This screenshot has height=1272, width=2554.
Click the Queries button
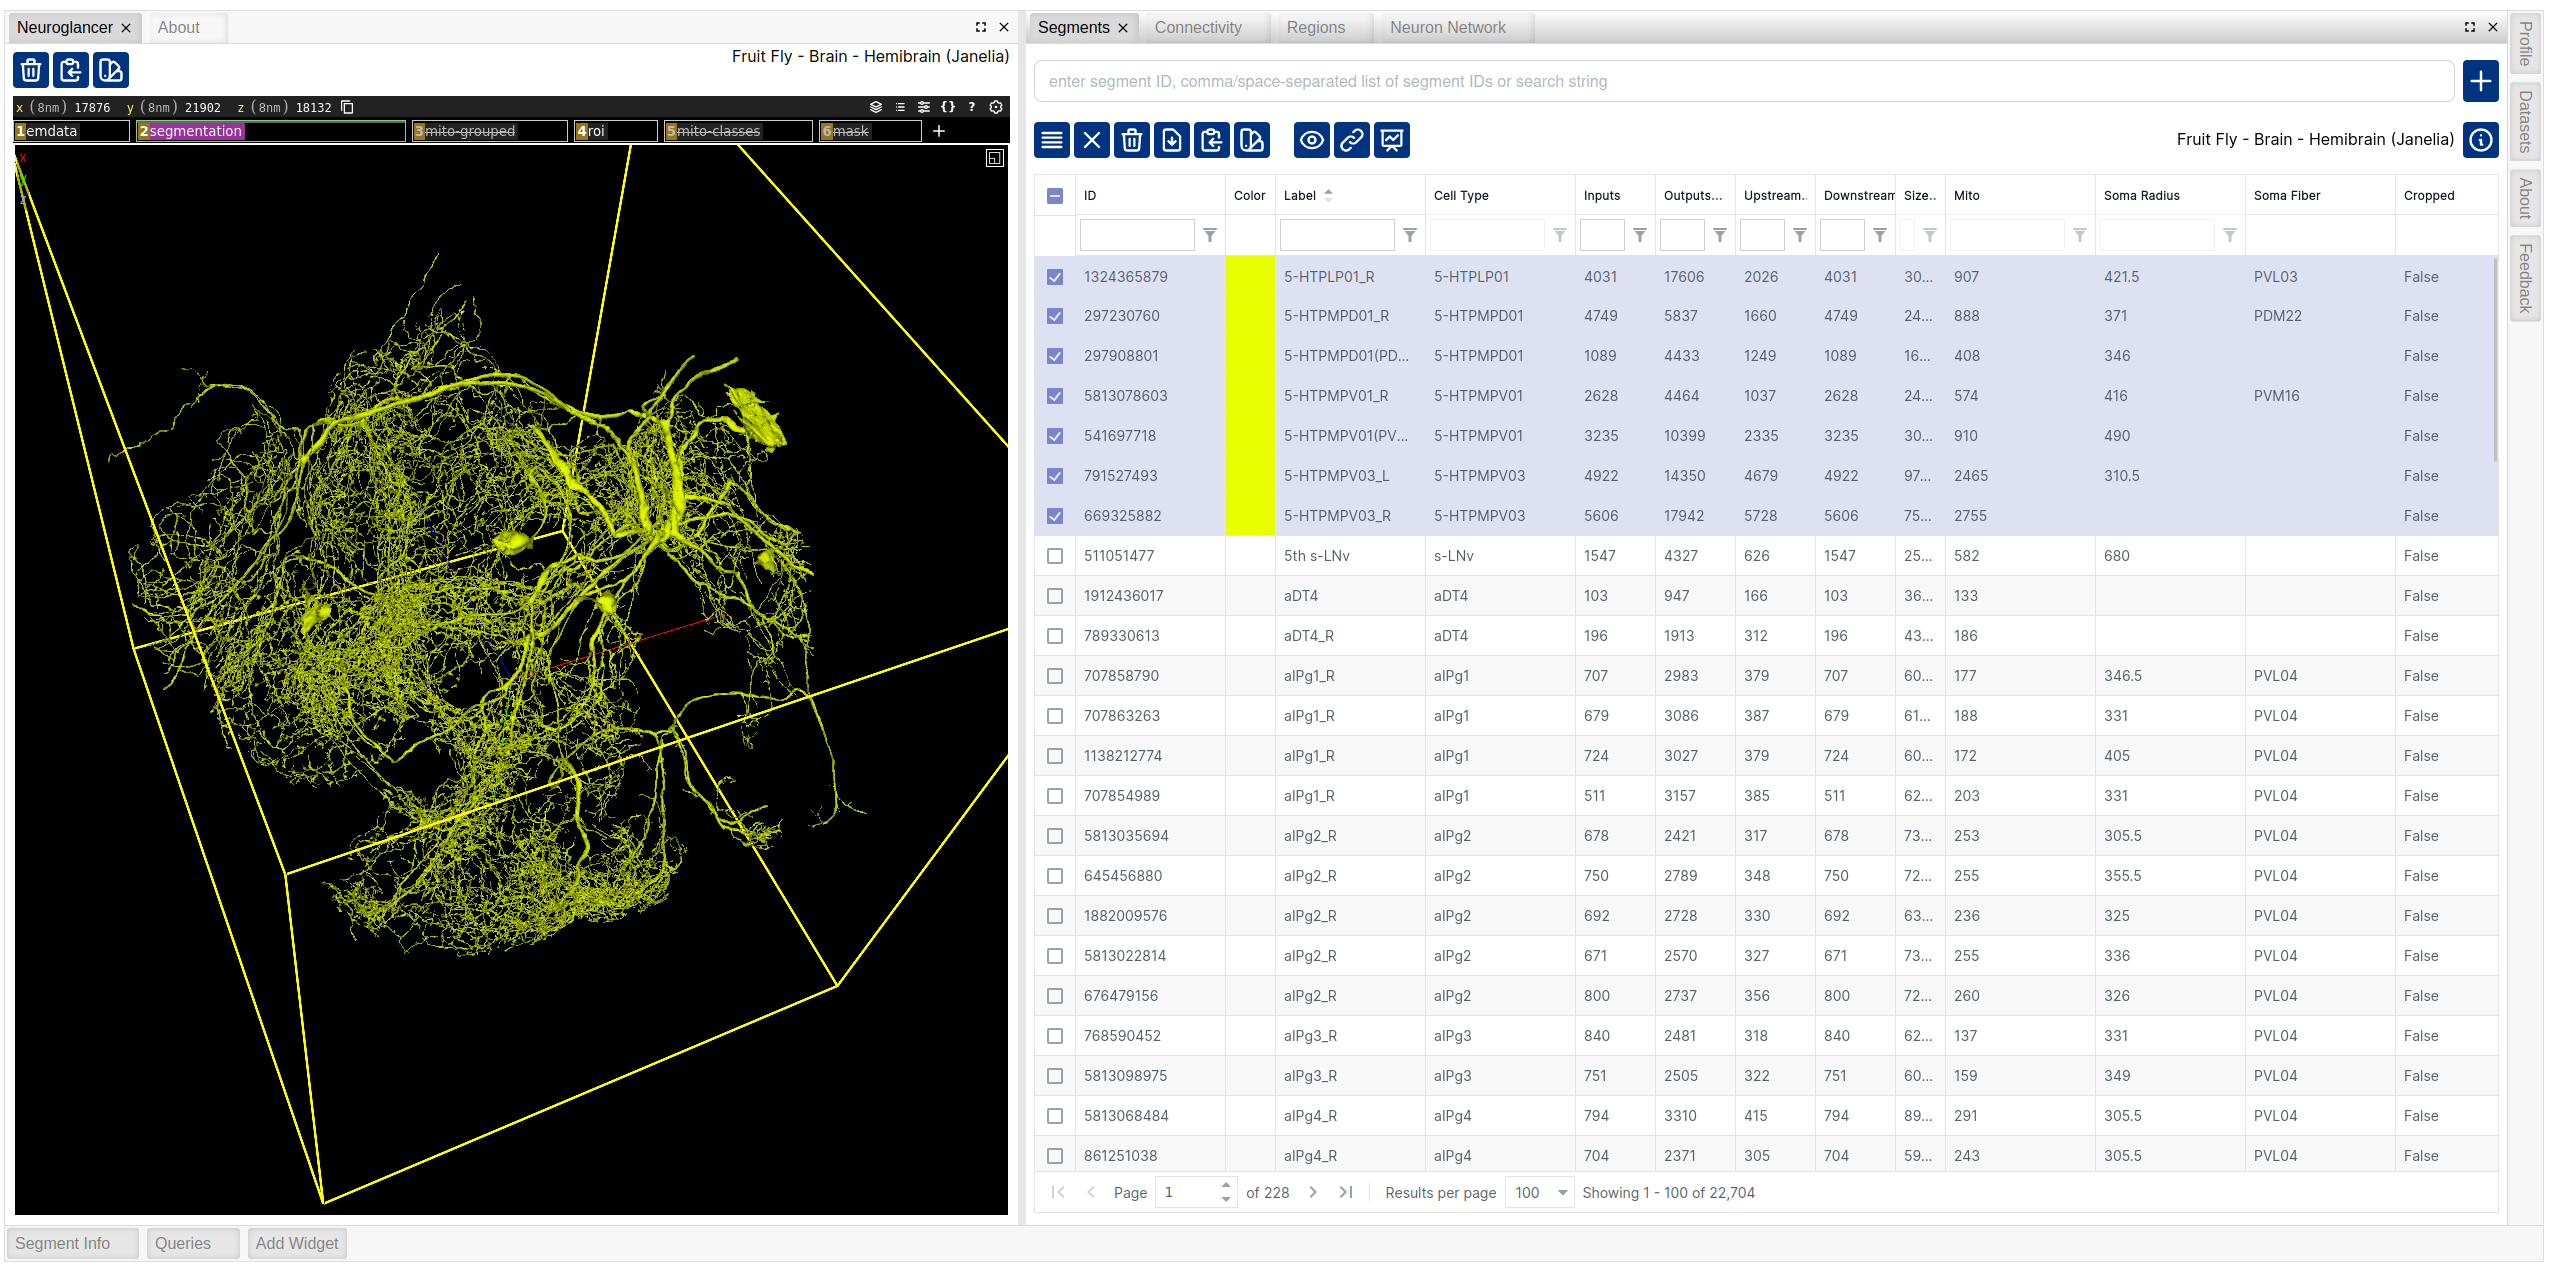(192, 1244)
